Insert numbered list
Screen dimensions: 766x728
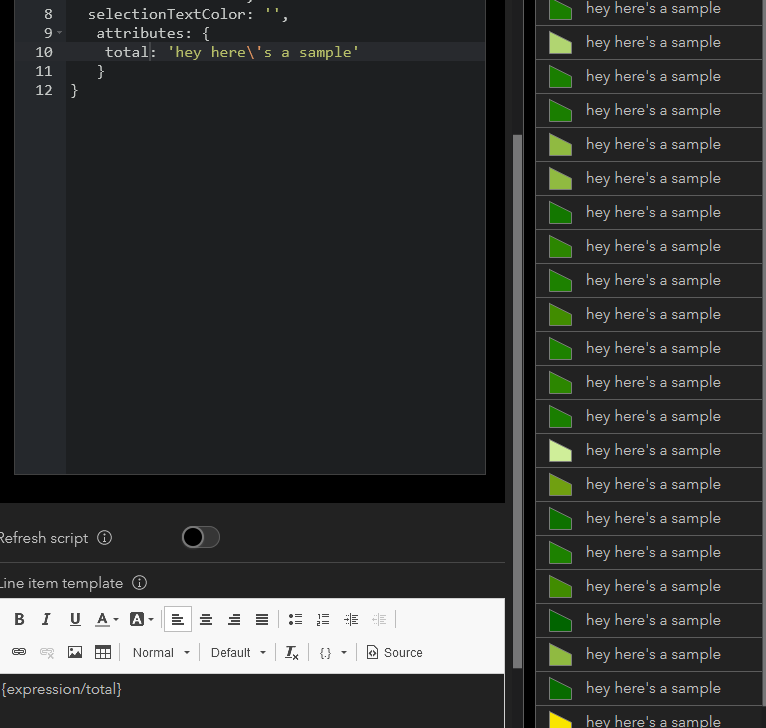coord(323,619)
